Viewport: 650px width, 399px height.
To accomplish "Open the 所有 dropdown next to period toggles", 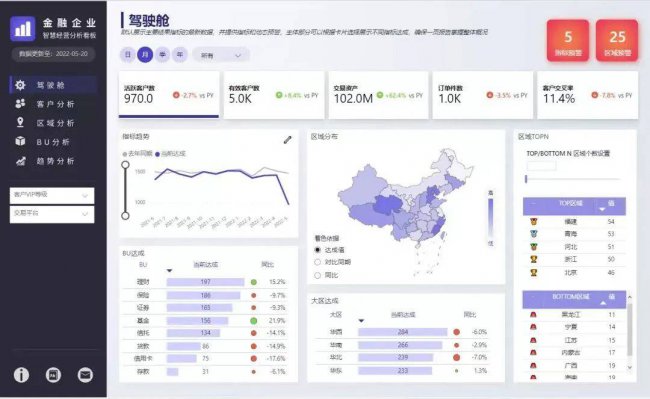I will tap(221, 55).
